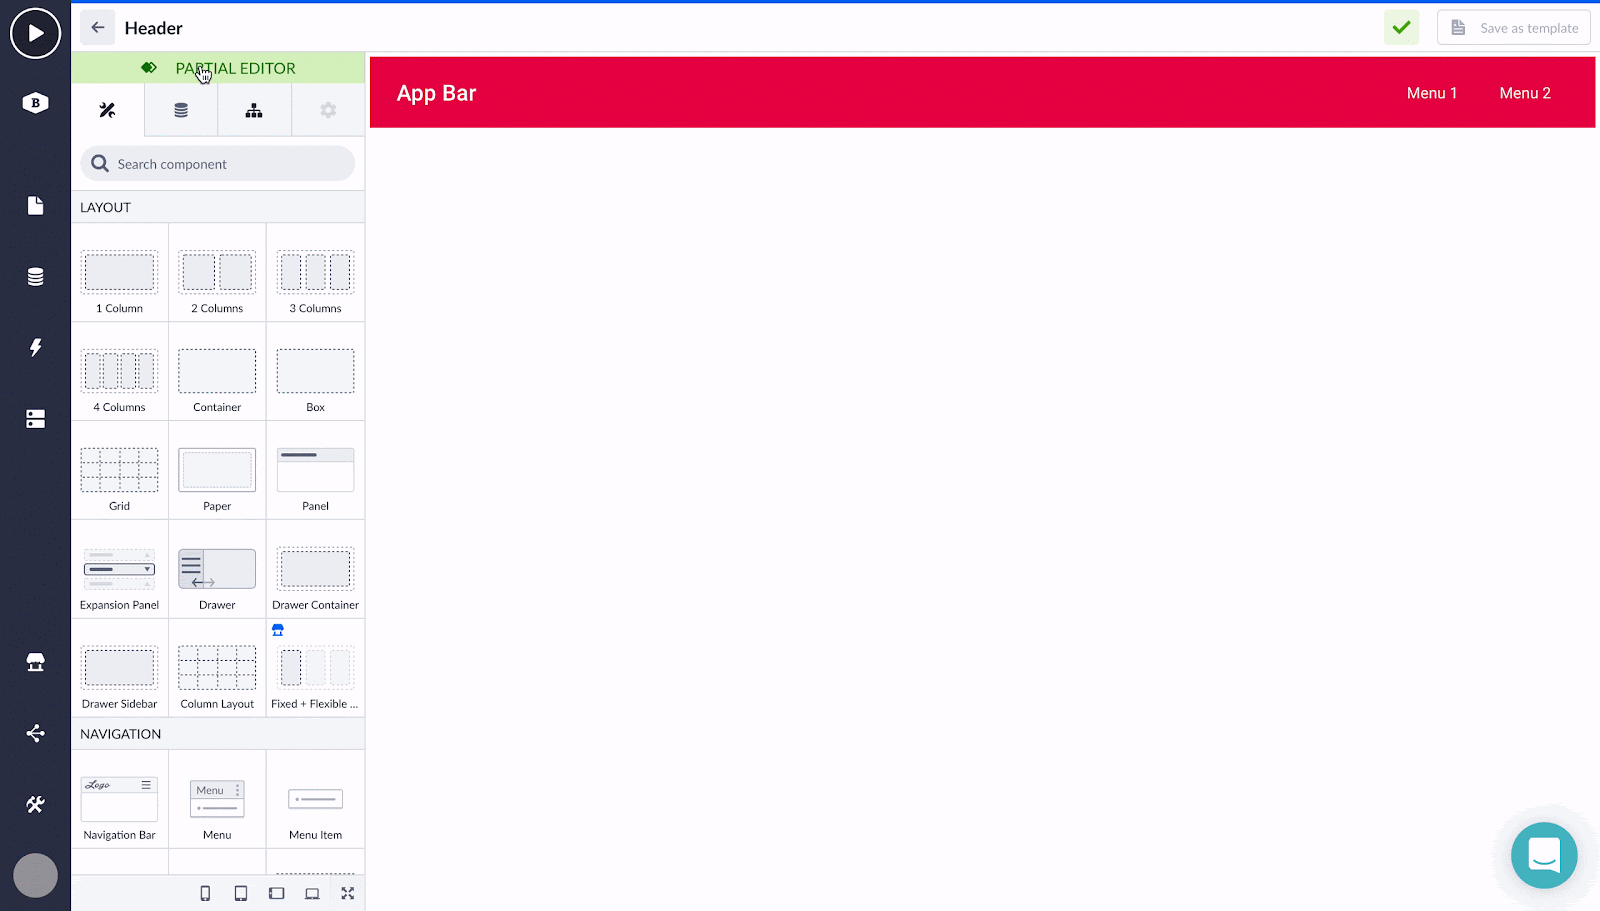Select the Expansion Panel component

click(x=120, y=569)
